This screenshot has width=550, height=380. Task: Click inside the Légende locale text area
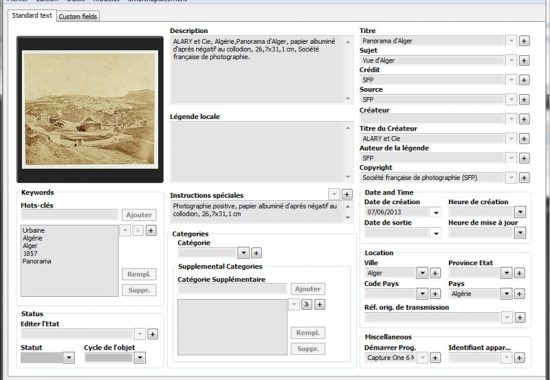257,152
